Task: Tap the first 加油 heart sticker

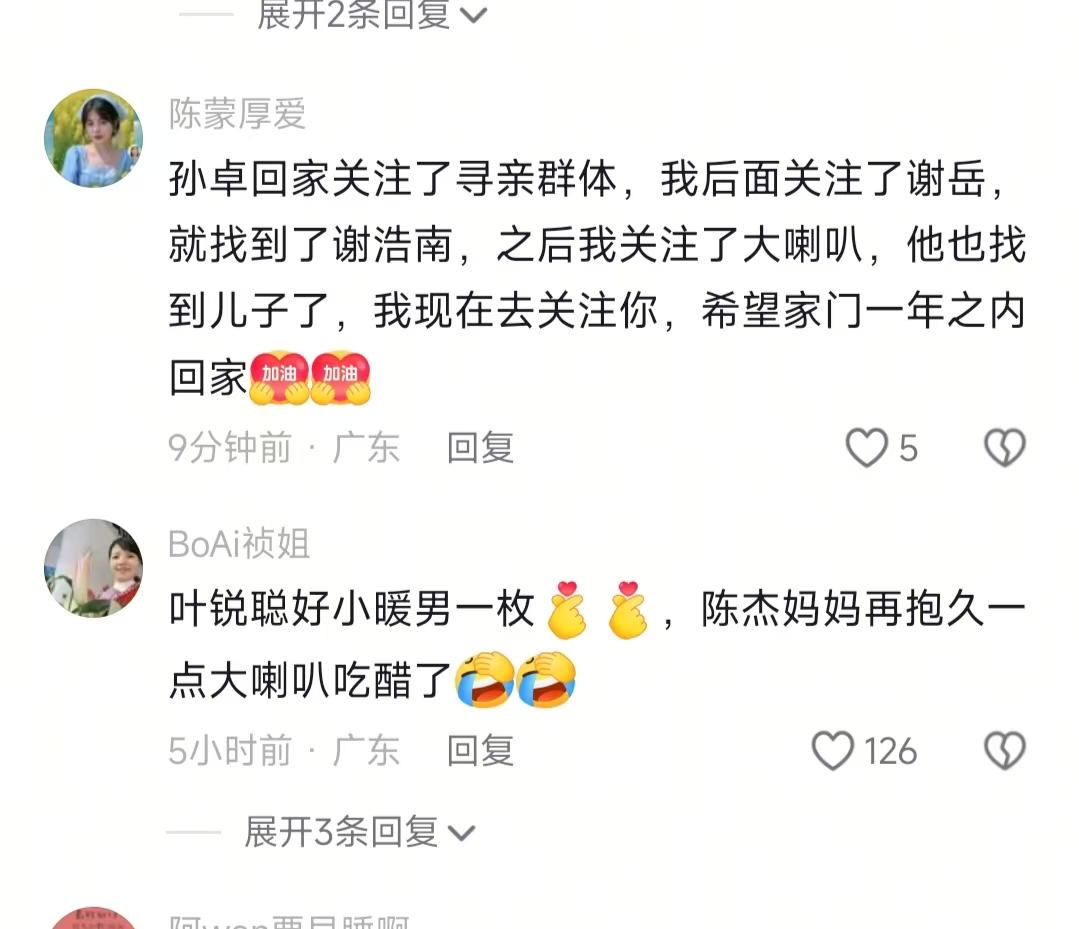Action: tap(279, 378)
